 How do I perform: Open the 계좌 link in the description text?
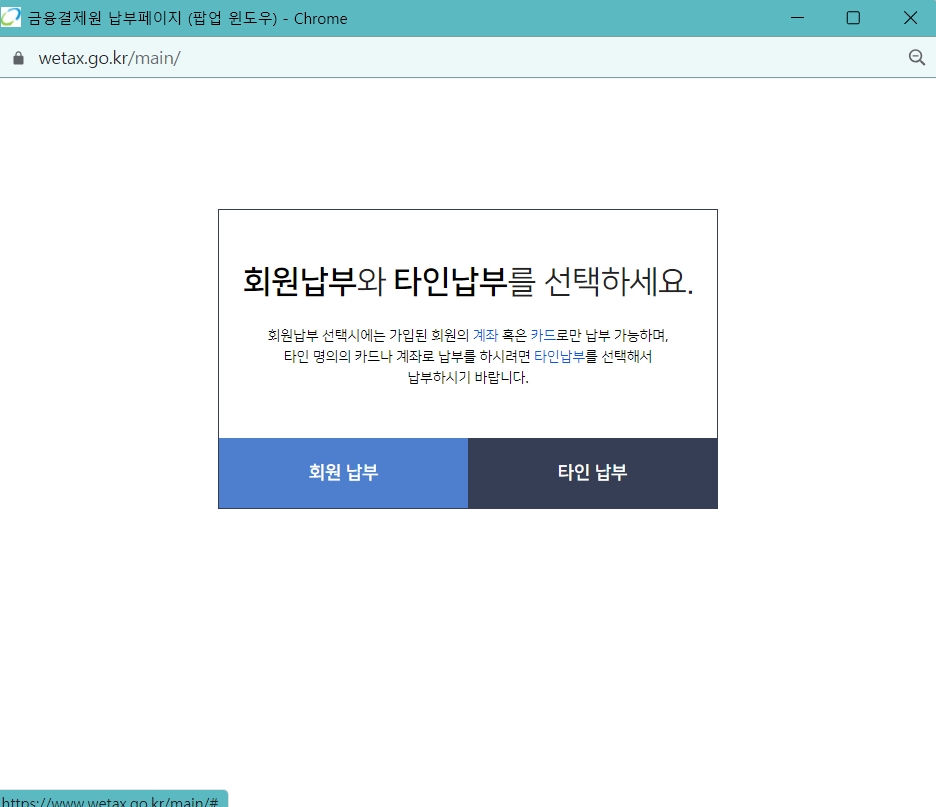486,335
